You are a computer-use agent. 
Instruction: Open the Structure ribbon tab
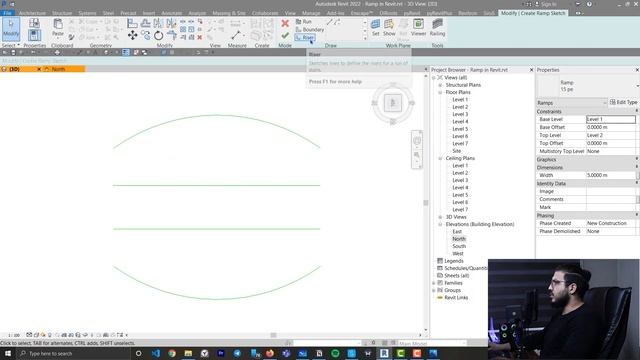(62, 13)
